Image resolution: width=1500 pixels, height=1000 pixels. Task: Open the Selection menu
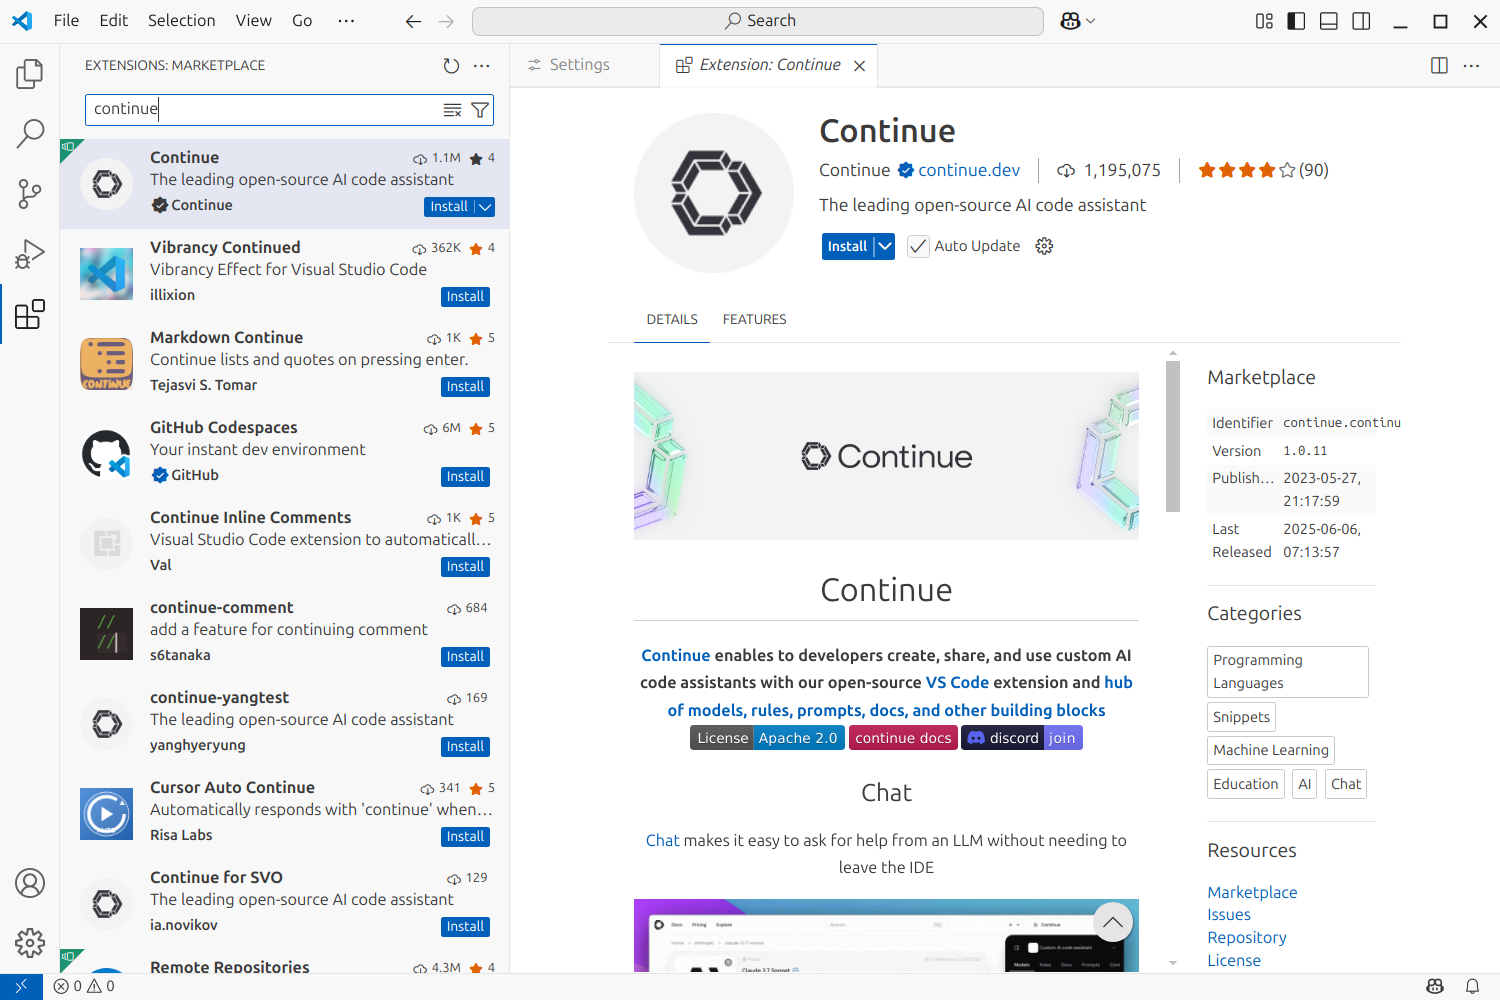(x=181, y=21)
